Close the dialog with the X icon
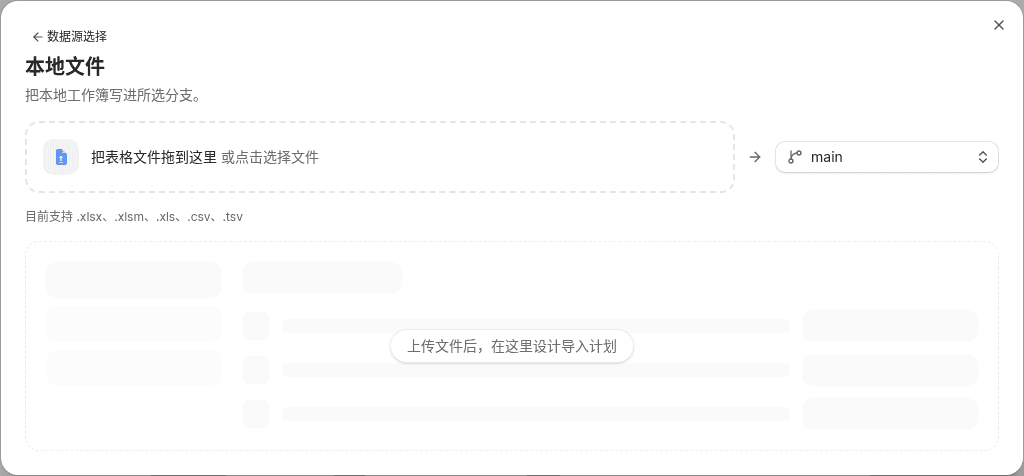 (x=999, y=25)
